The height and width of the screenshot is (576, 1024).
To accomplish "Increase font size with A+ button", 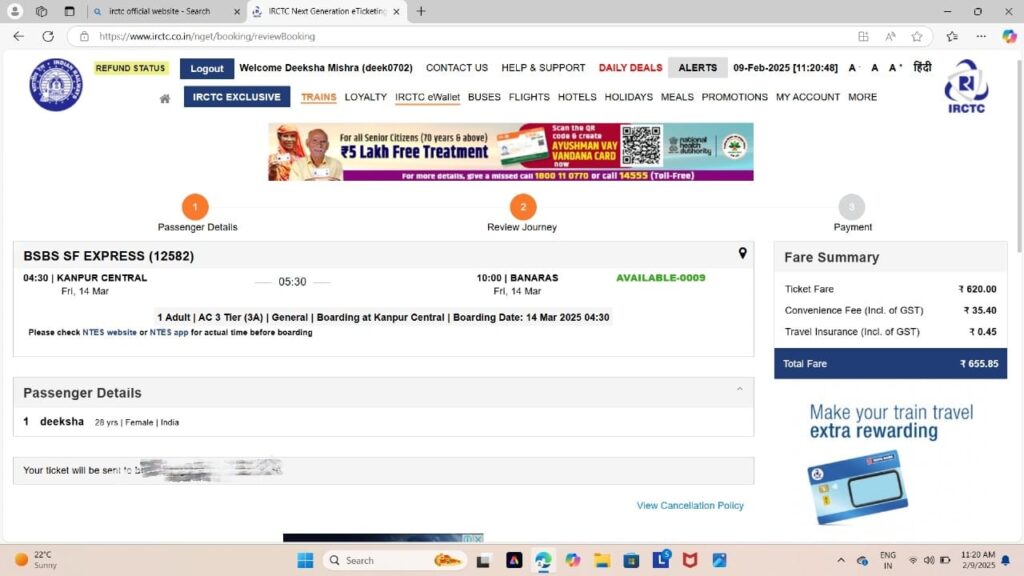I will pos(895,68).
